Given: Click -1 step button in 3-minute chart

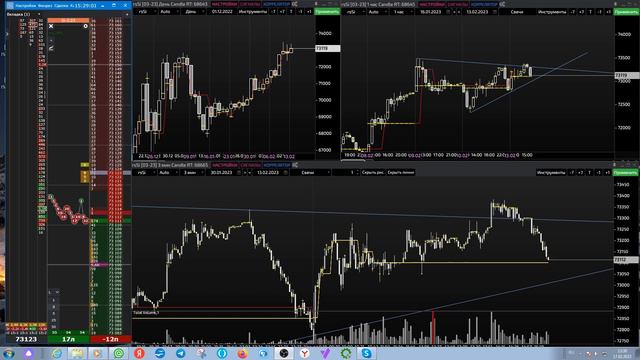Looking at the screenshot, I should [x=598, y=173].
